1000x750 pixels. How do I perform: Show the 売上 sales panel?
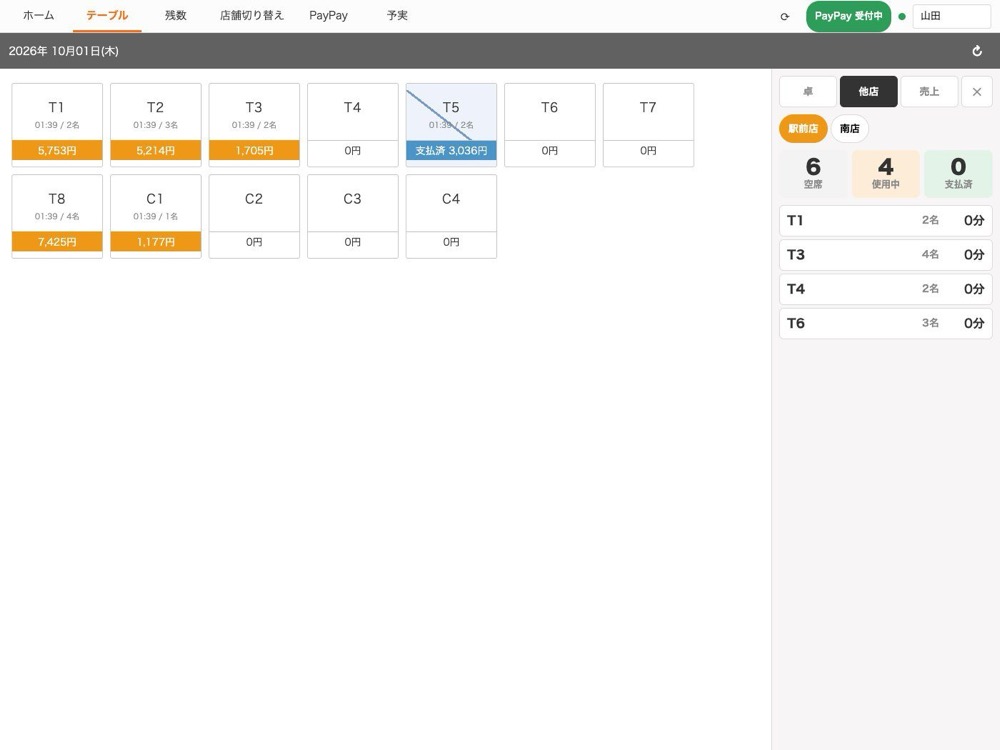929,92
